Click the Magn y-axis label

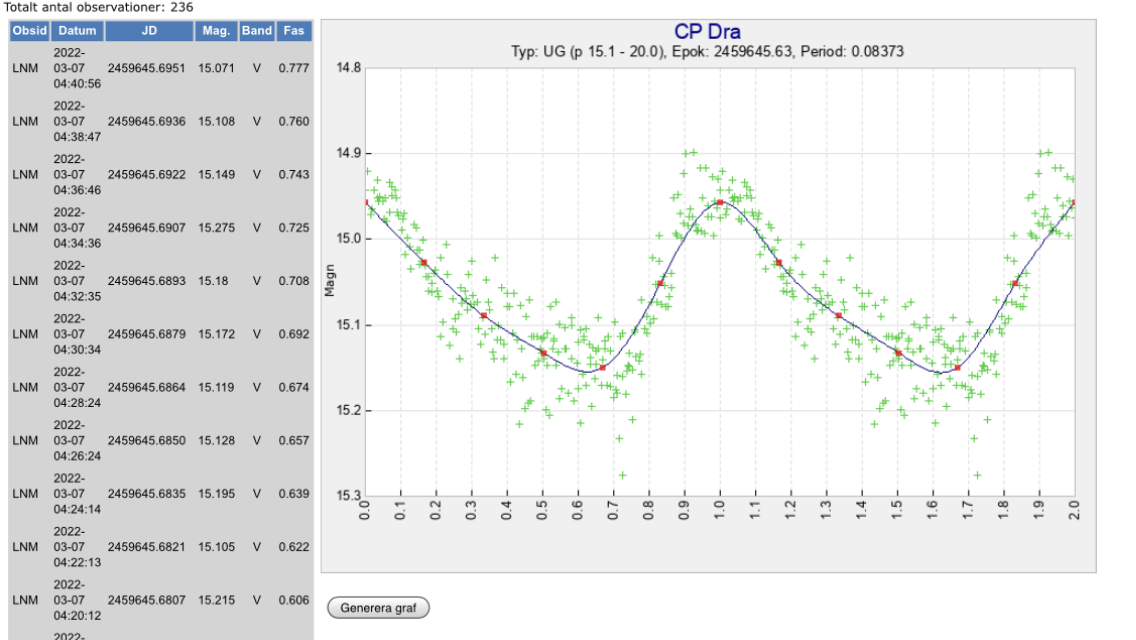[x=329, y=283]
